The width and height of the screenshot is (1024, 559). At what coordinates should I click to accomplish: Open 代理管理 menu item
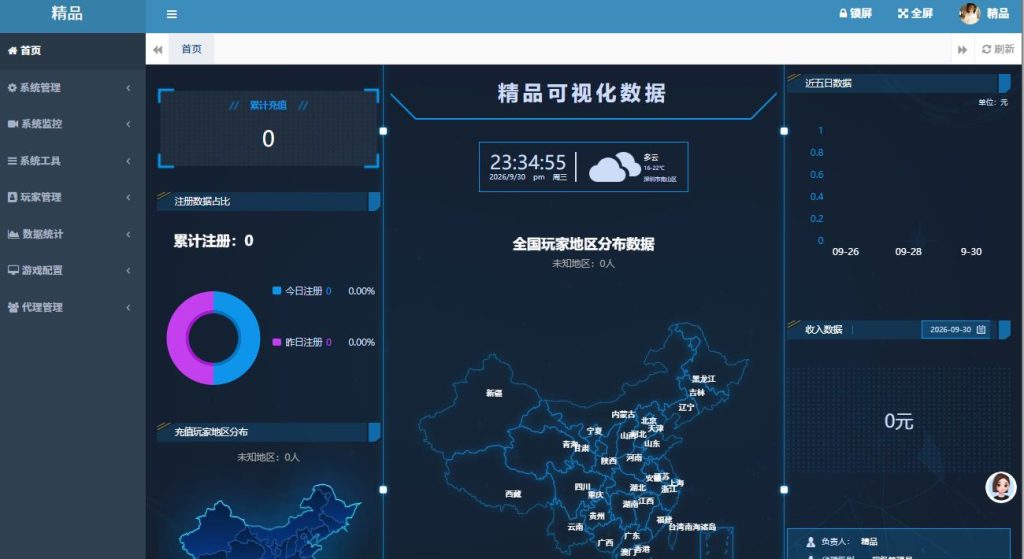72,307
